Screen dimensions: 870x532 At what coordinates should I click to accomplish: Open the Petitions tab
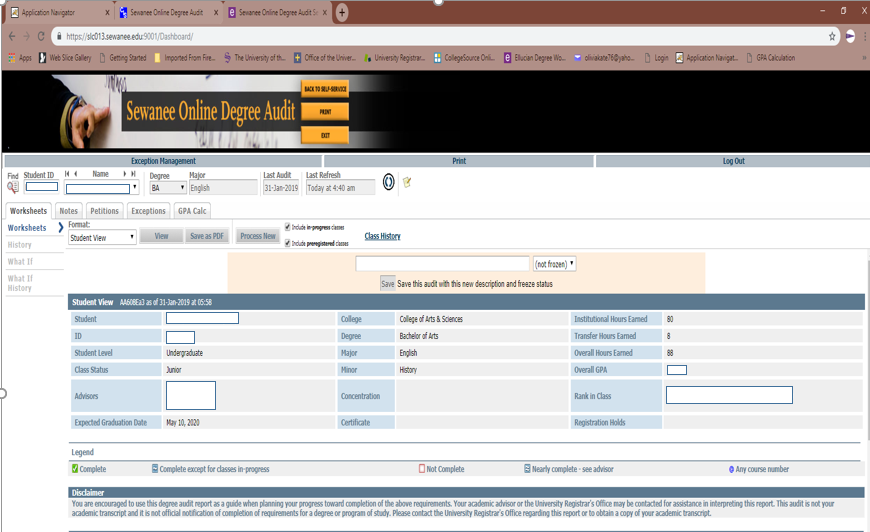tap(104, 211)
